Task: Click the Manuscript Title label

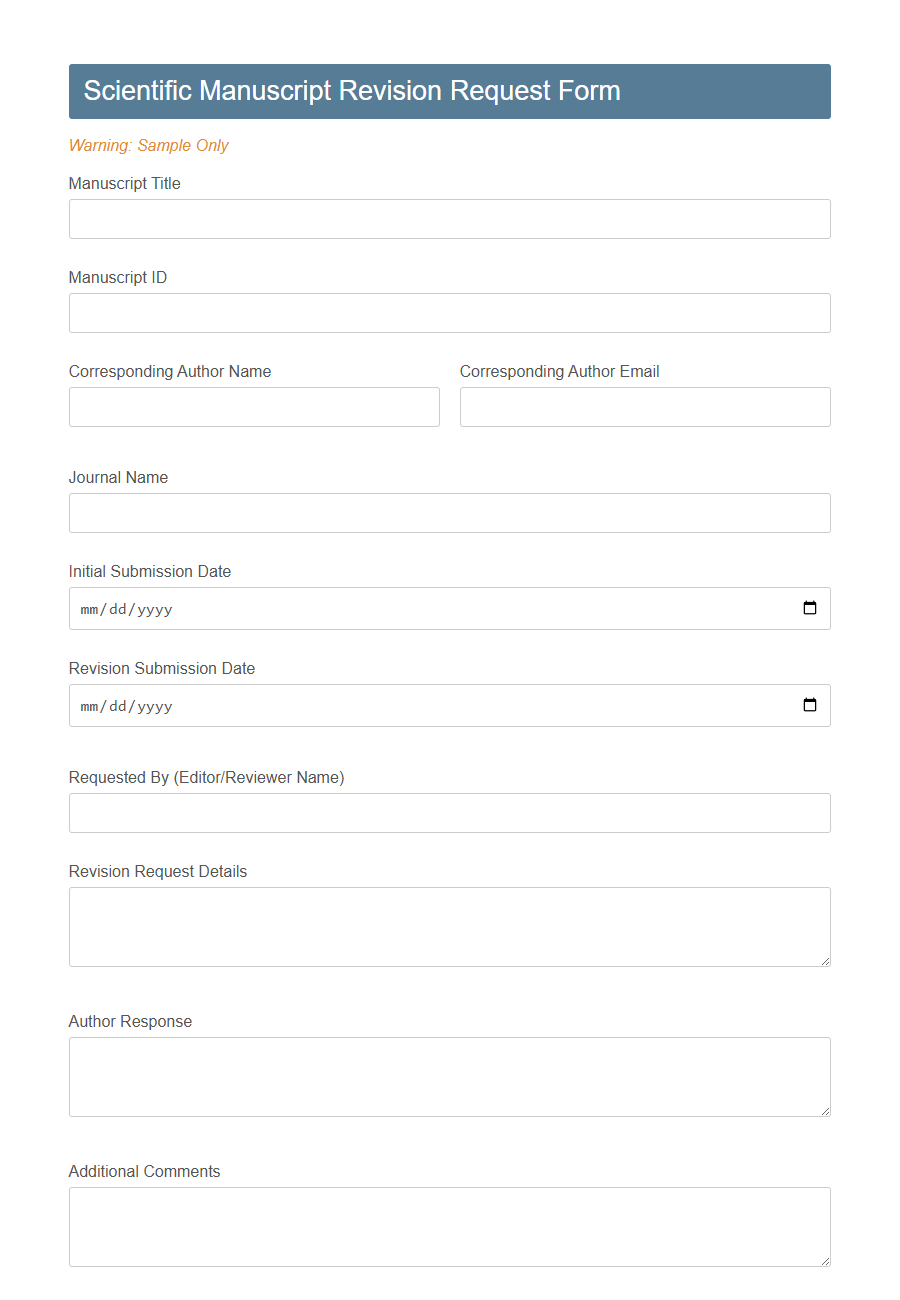Action: pyautogui.click(x=124, y=183)
